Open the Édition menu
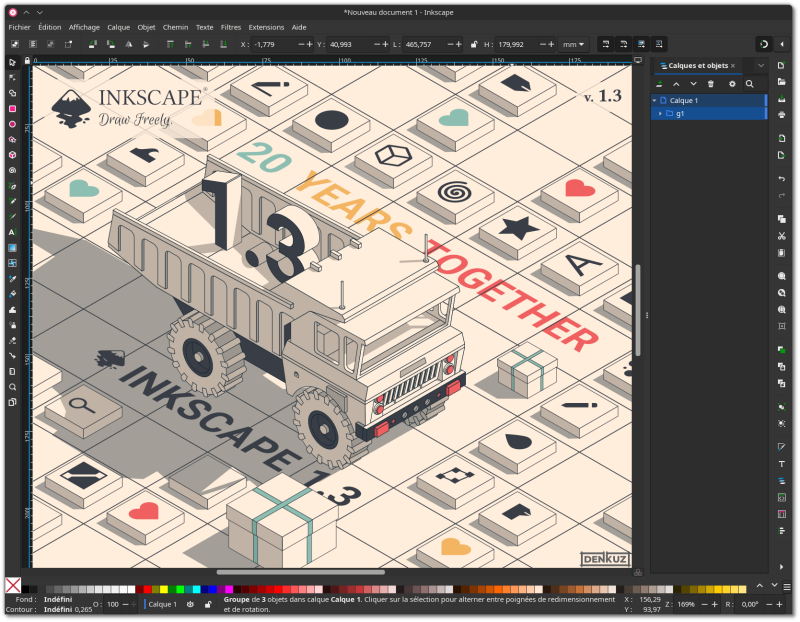Viewport: 800px width, 622px height. pos(49,27)
